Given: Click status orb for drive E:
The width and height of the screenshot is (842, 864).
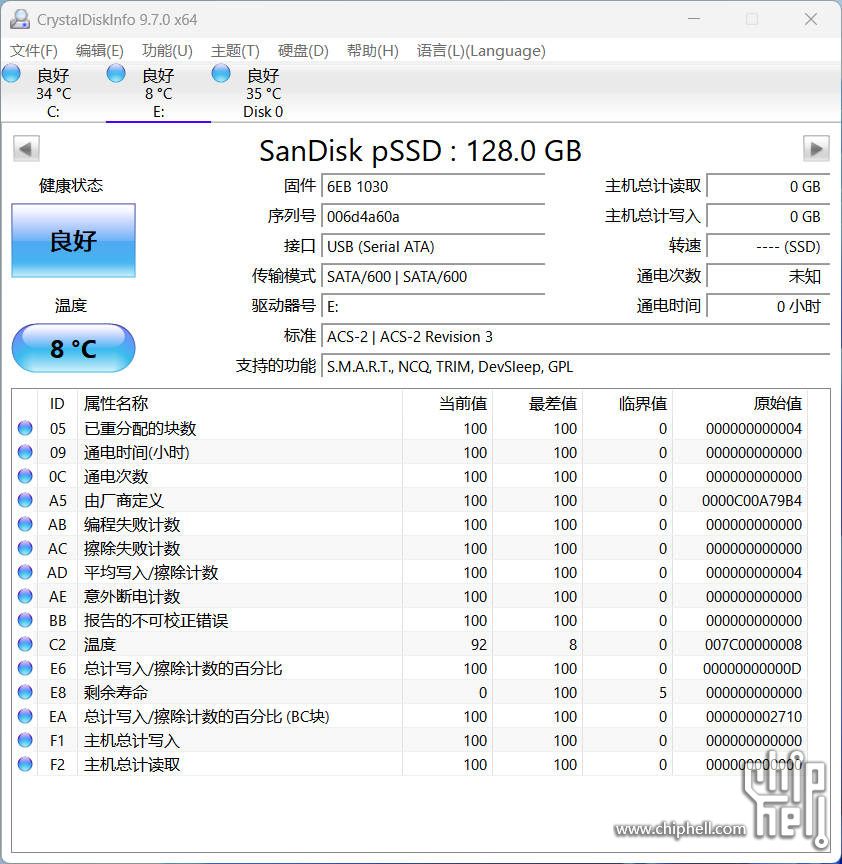Looking at the screenshot, I should tap(116, 73).
